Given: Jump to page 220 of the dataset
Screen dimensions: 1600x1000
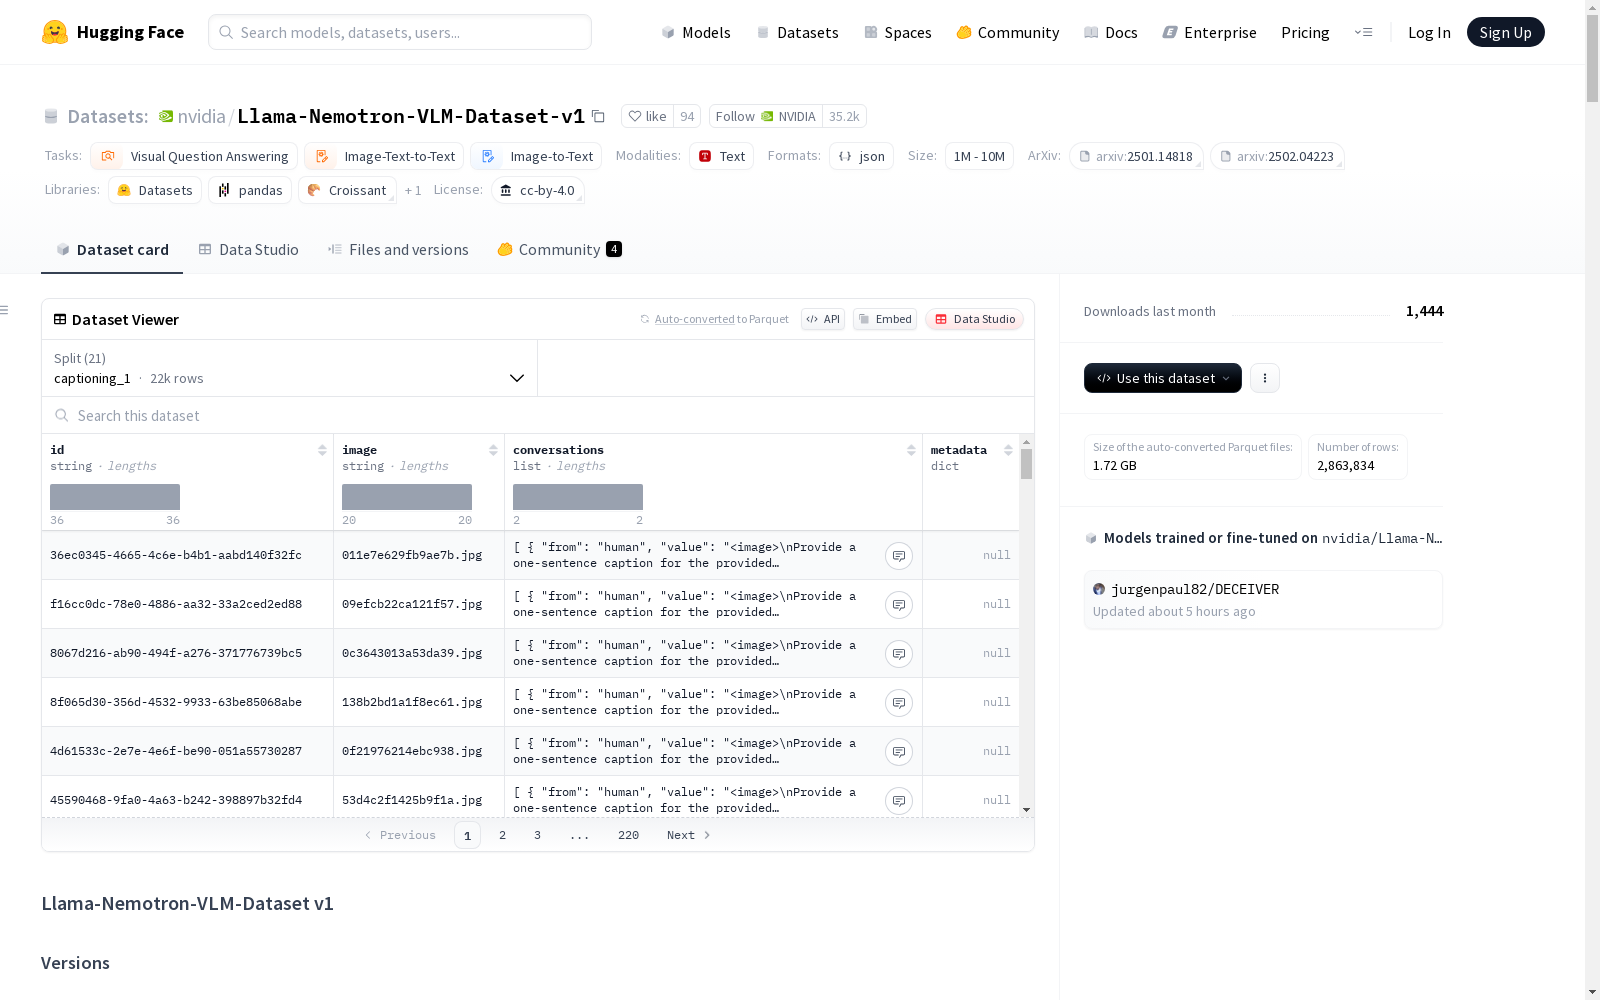Looking at the screenshot, I should [x=628, y=835].
